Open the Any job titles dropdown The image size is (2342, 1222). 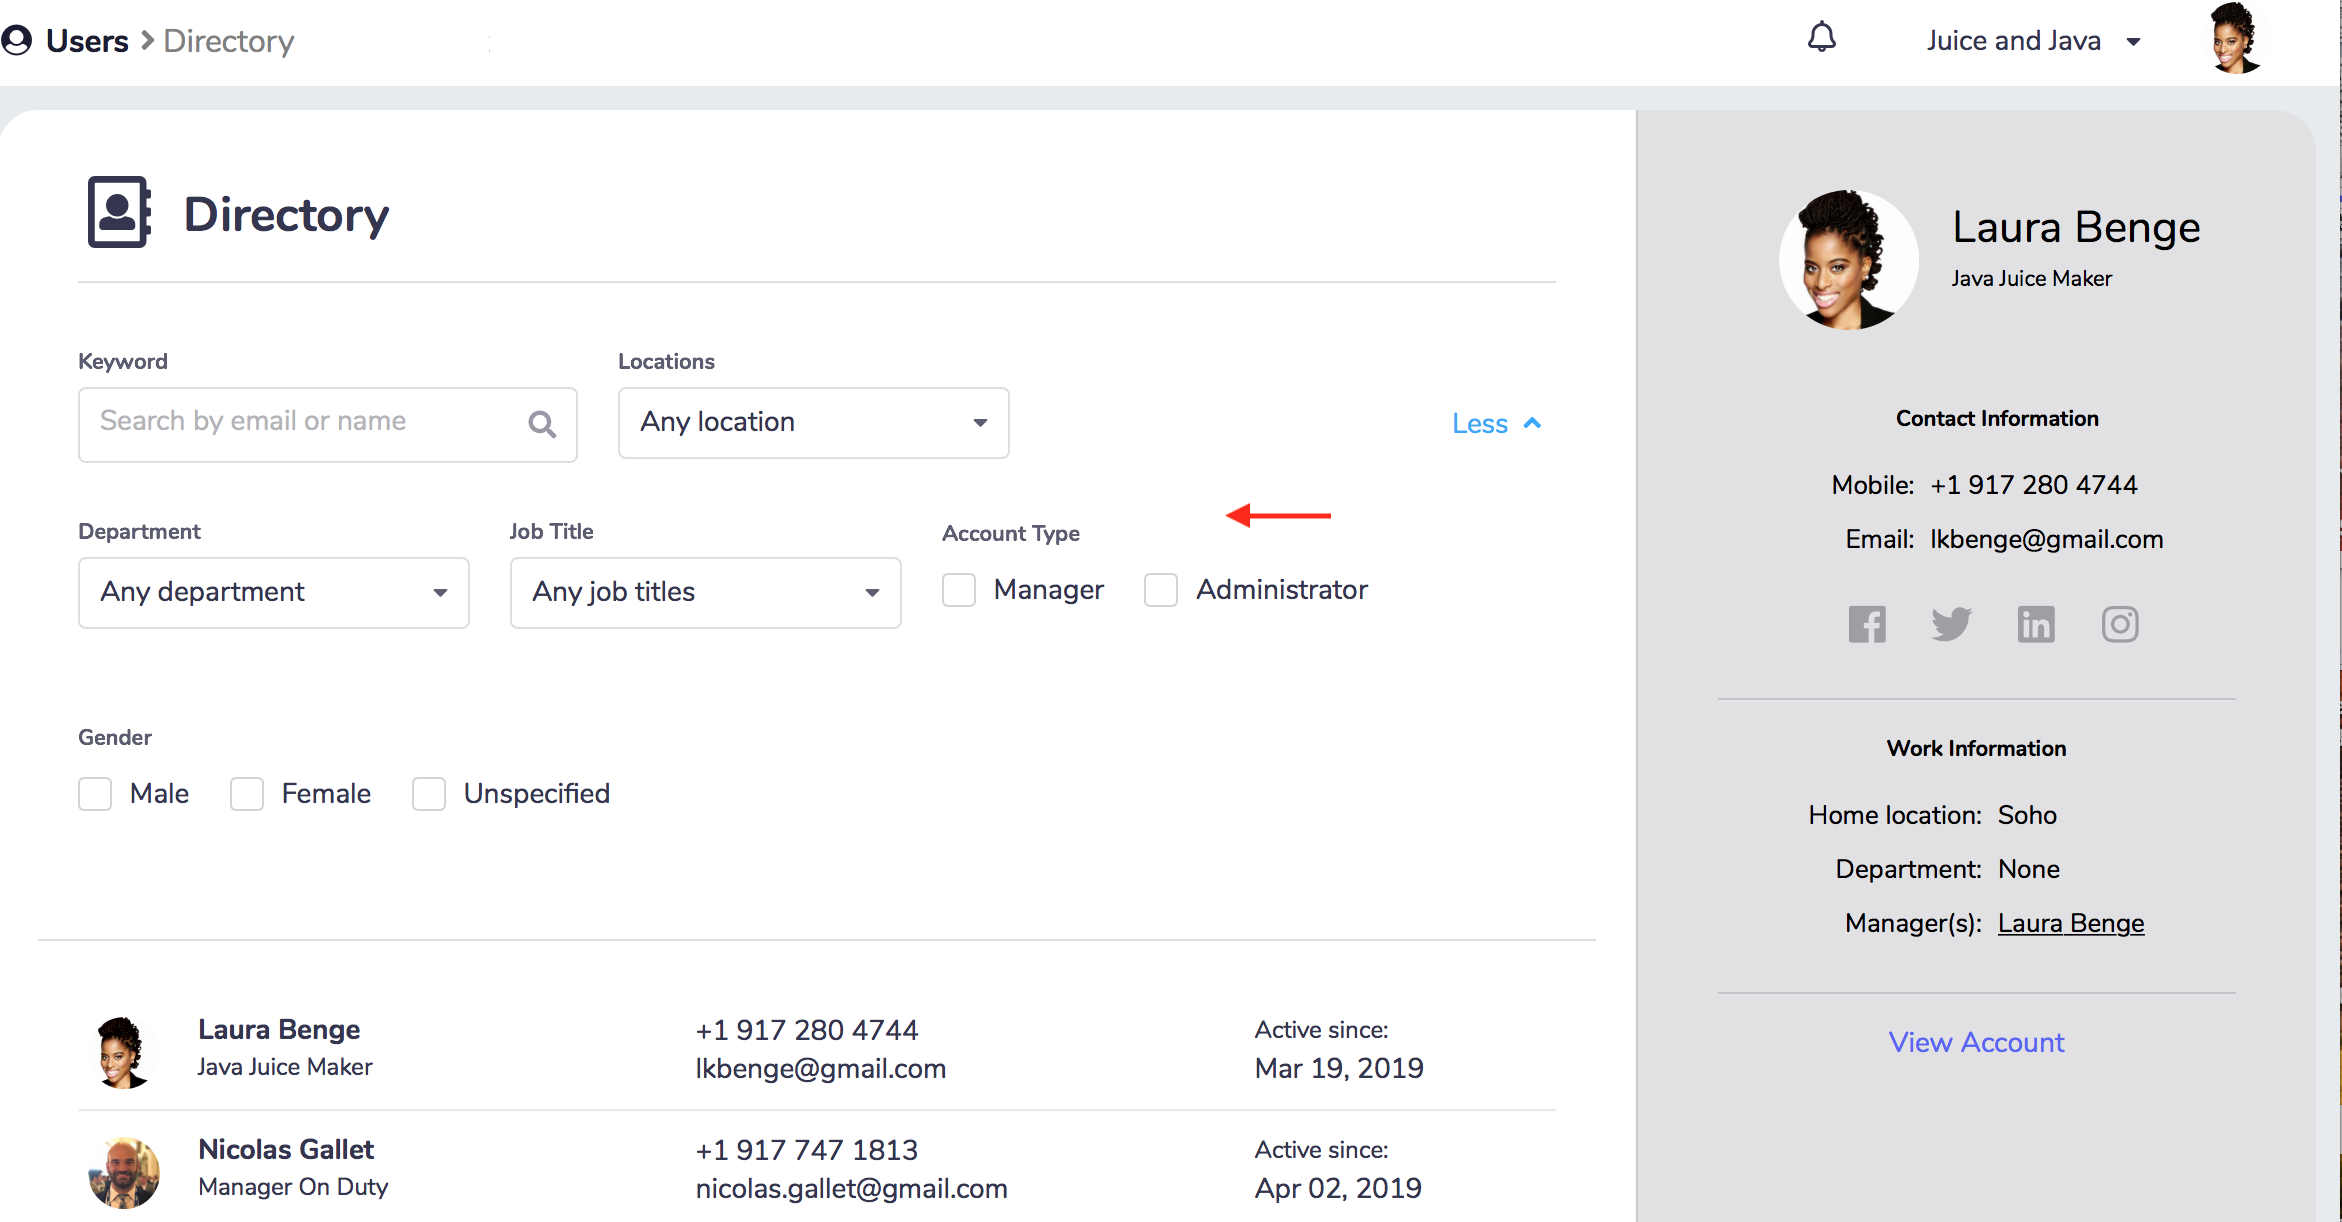click(x=705, y=593)
